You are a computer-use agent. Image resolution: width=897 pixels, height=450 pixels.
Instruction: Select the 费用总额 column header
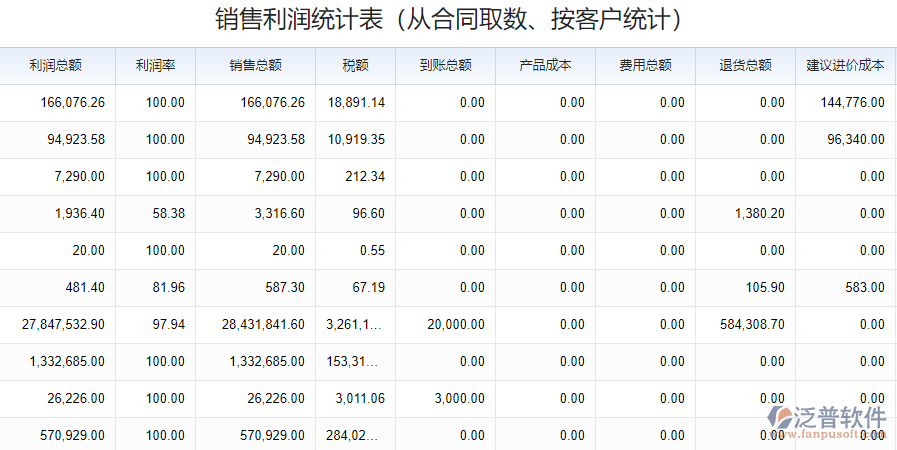tap(645, 66)
